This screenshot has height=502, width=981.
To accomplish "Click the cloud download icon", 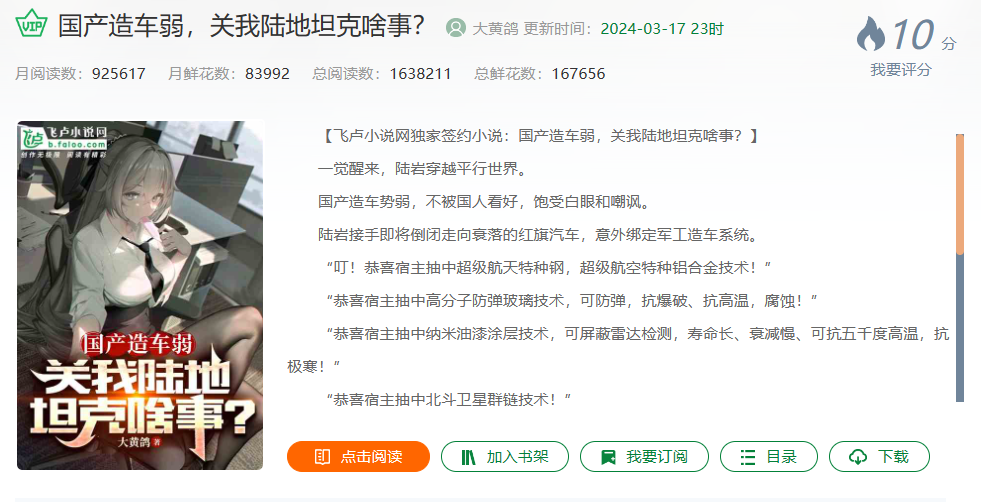I will pyautogui.click(x=858, y=457).
